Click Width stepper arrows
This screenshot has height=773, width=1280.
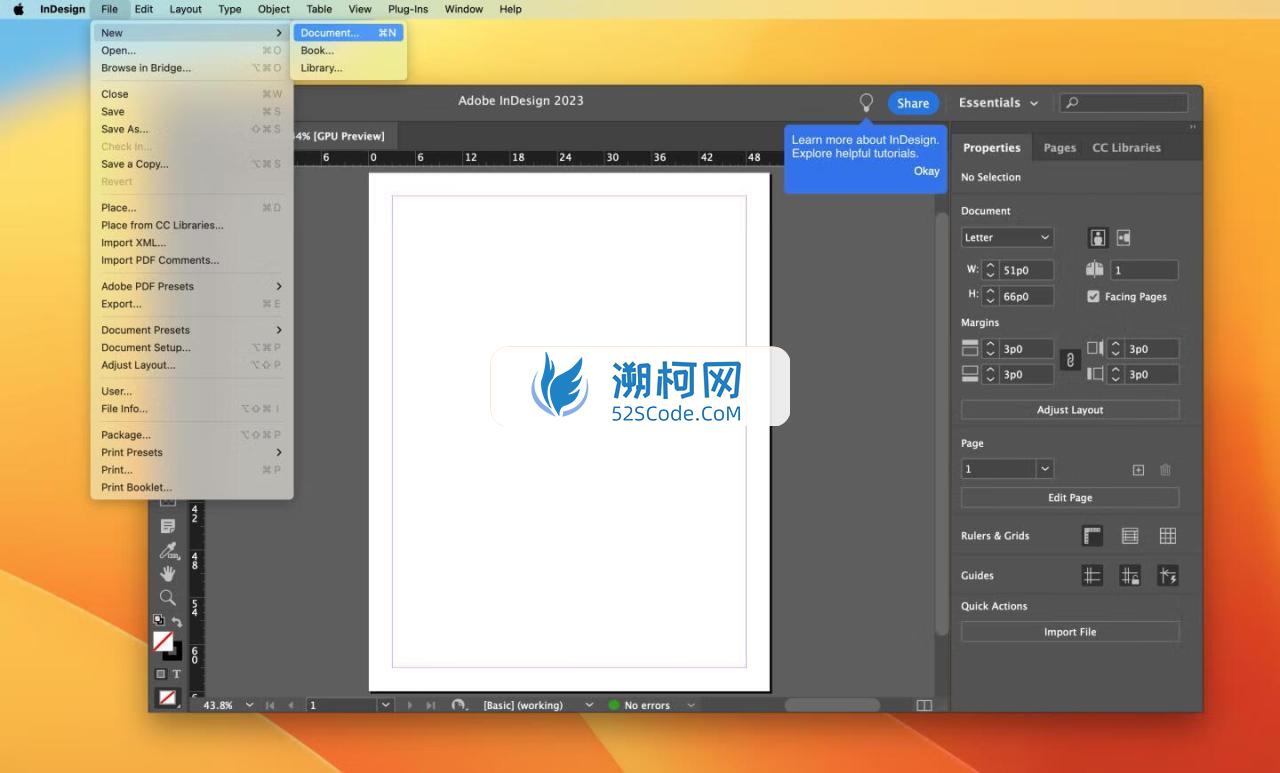990,270
